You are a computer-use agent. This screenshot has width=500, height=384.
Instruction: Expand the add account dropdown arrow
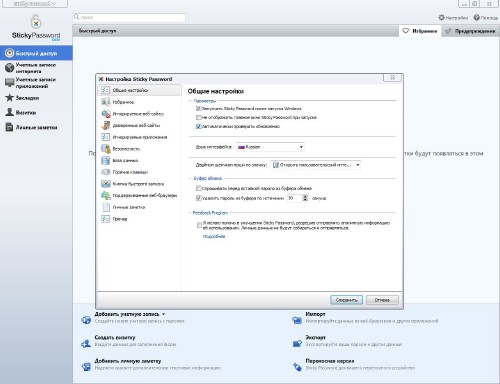[x=163, y=314]
